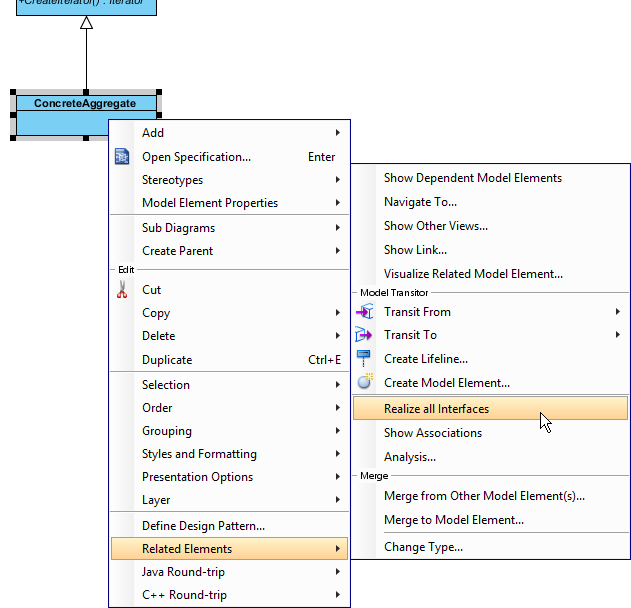Open the C++ Round-trip submenu
Image resolution: width=631 pixels, height=608 pixels.
point(229,594)
